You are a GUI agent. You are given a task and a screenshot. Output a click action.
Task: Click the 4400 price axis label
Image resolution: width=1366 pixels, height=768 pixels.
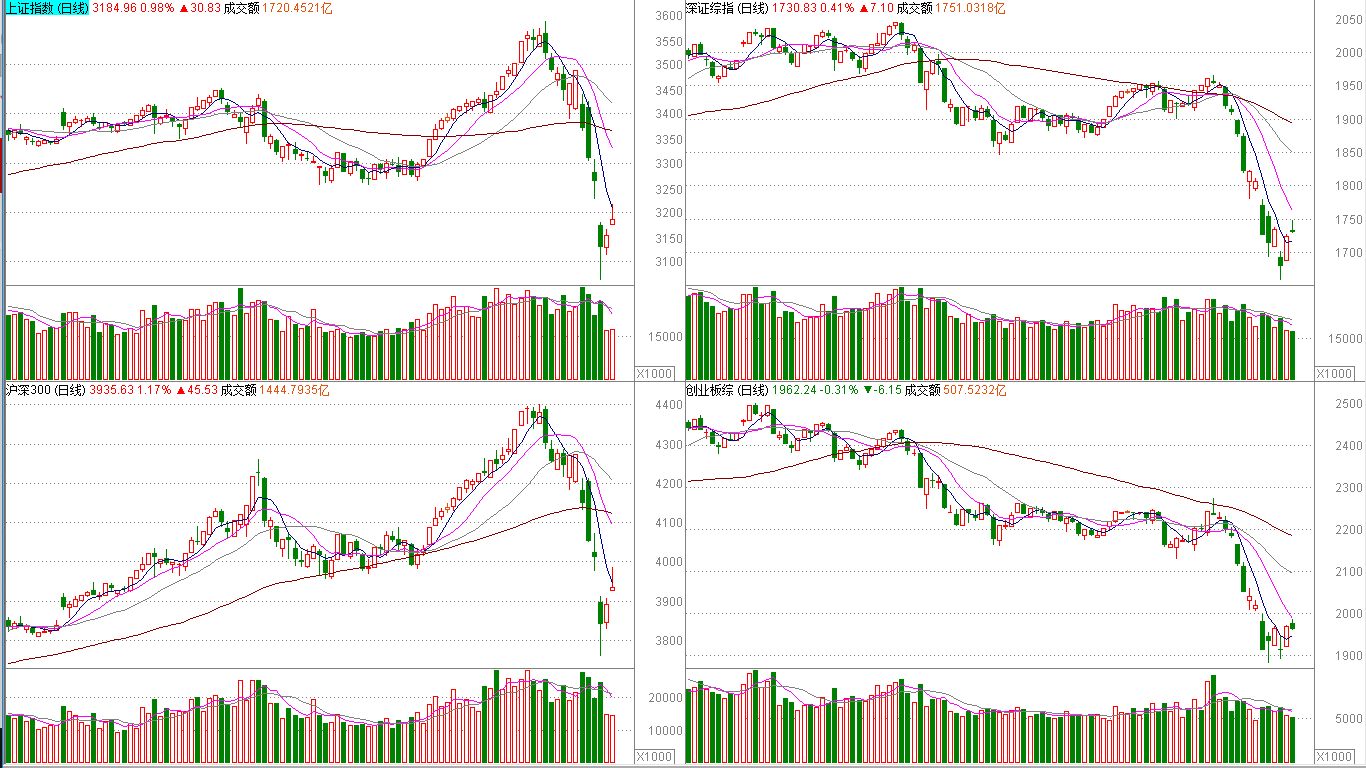coord(669,406)
